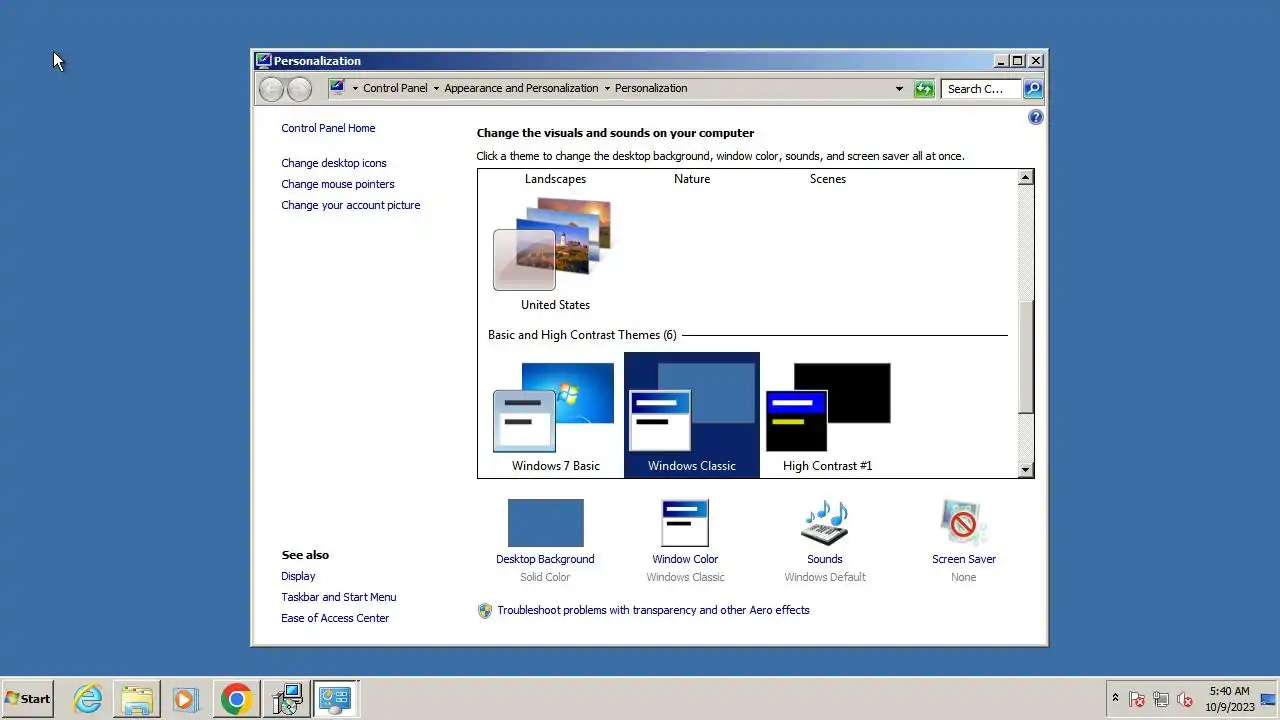Image resolution: width=1280 pixels, height=720 pixels.
Task: Refresh the Personalization page
Action: (924, 89)
